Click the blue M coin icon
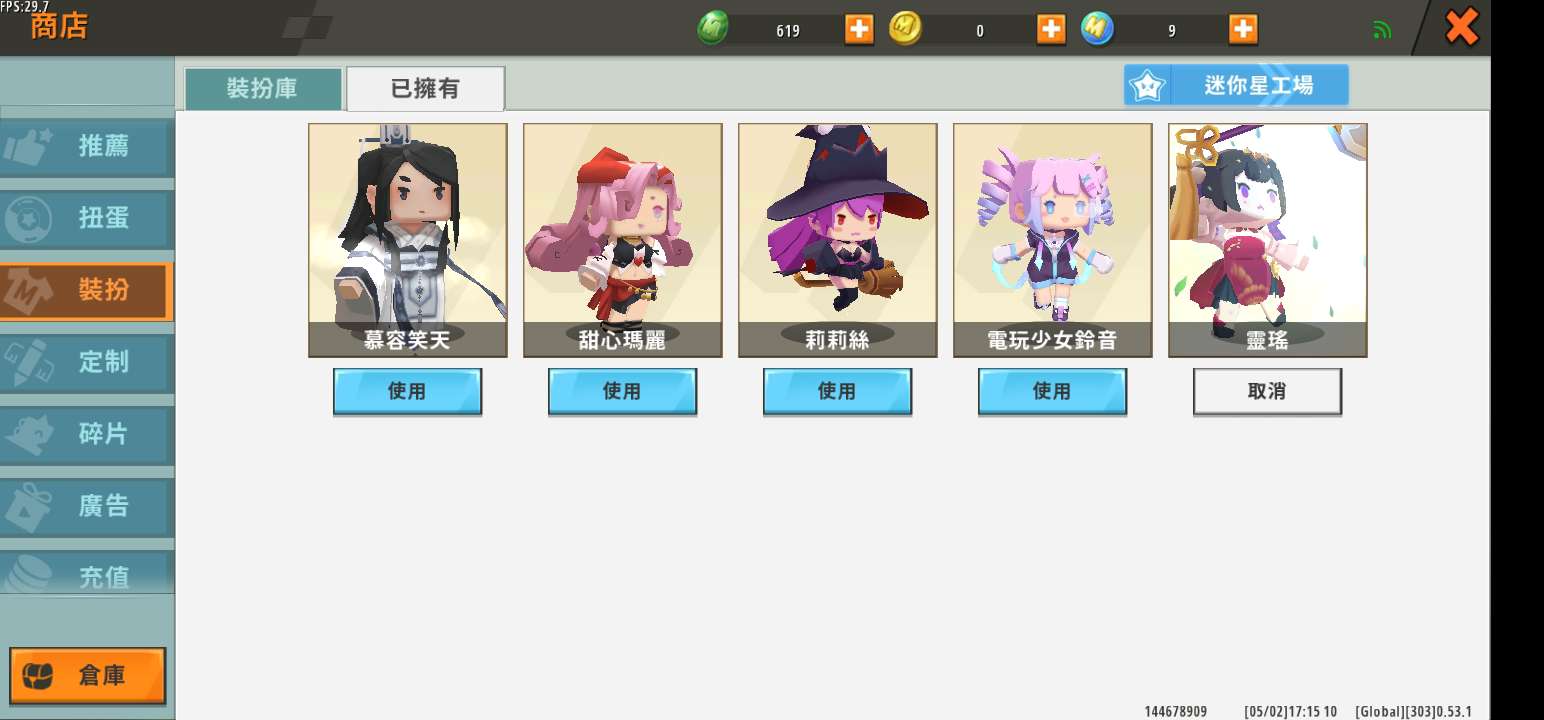Image resolution: width=1544 pixels, height=720 pixels. [1097, 29]
